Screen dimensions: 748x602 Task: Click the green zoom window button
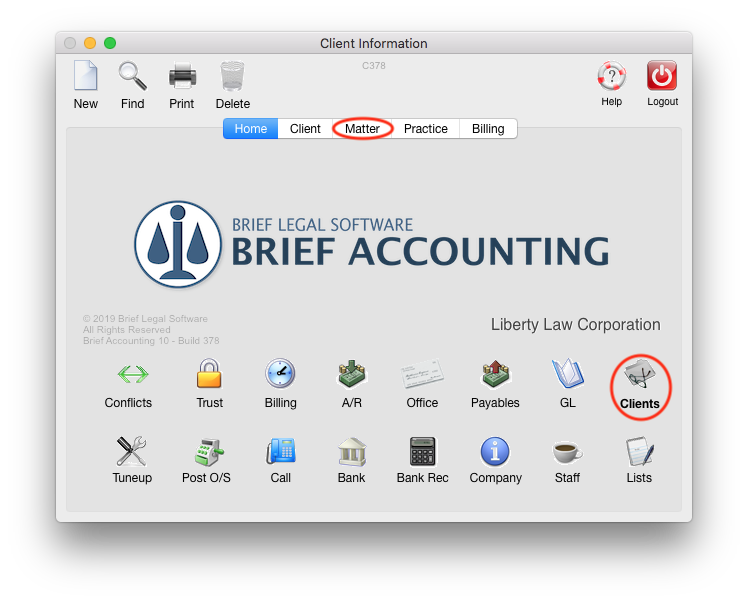110,43
